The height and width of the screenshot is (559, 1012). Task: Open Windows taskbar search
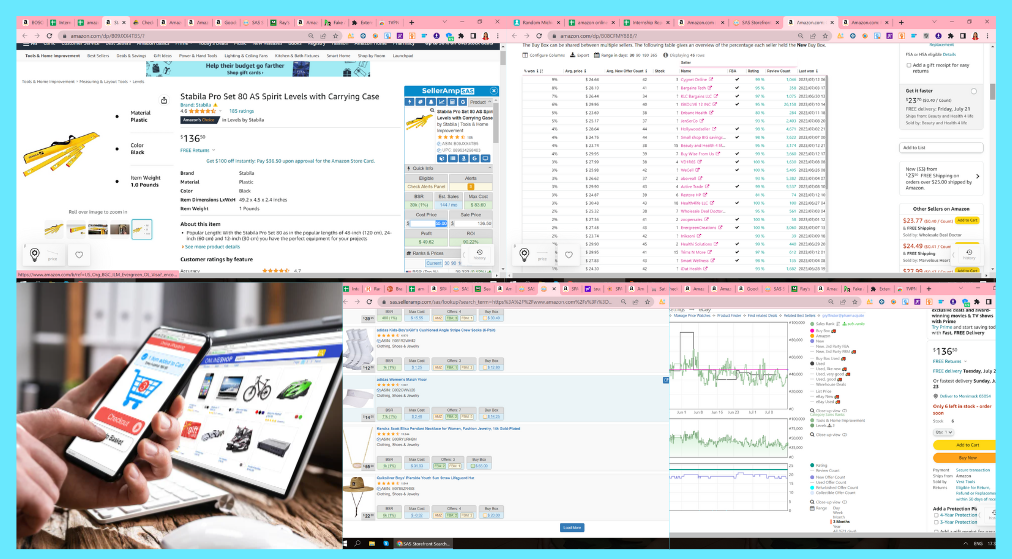pyautogui.click(x=358, y=544)
